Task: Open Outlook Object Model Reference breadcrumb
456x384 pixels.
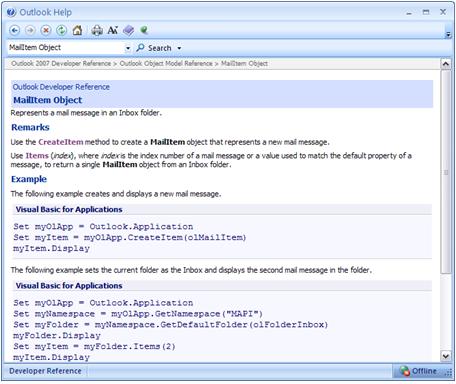Action: click(x=166, y=63)
